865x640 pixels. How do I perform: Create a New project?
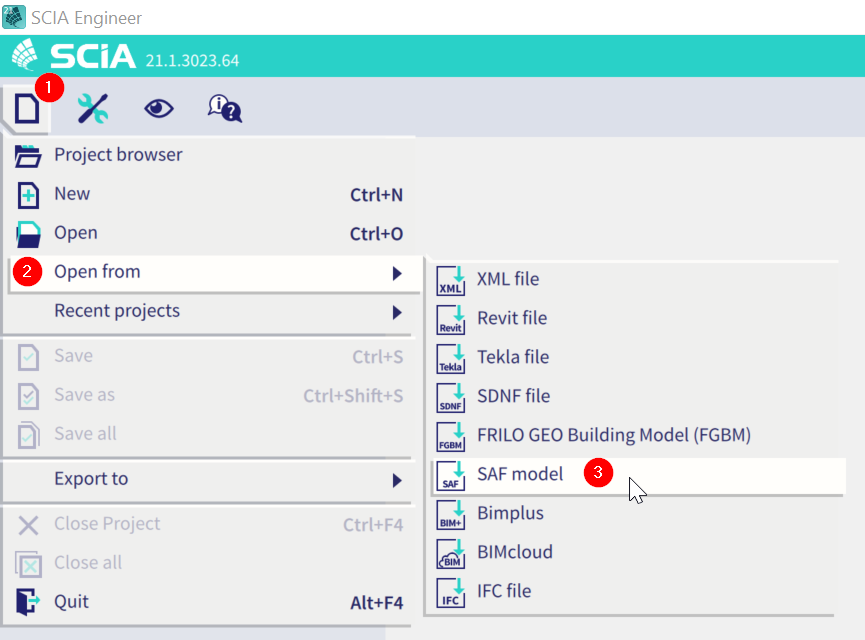72,194
